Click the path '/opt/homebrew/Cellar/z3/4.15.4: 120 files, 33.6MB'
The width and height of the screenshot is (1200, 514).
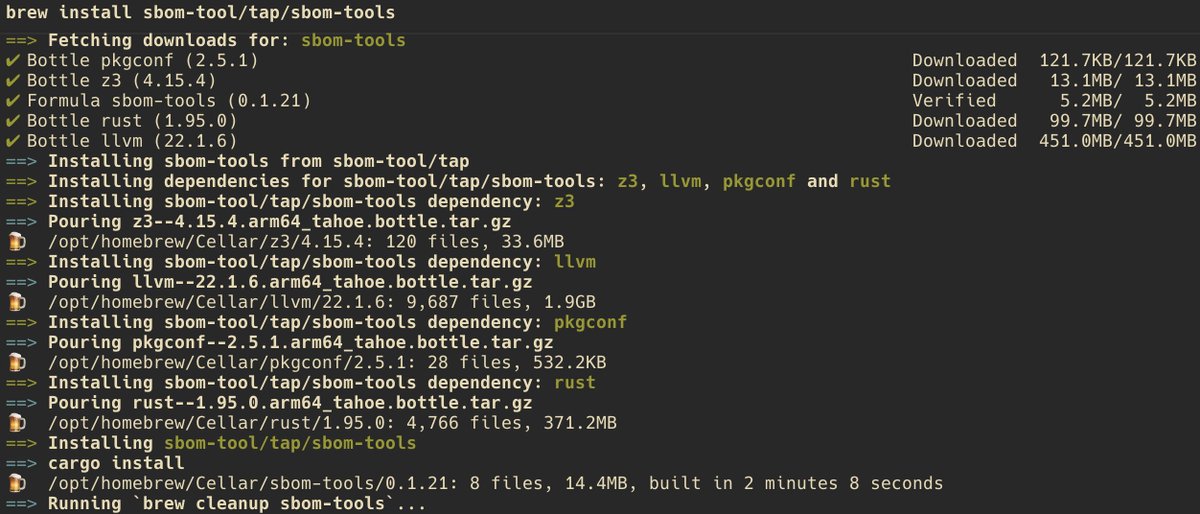pyautogui.click(x=306, y=242)
